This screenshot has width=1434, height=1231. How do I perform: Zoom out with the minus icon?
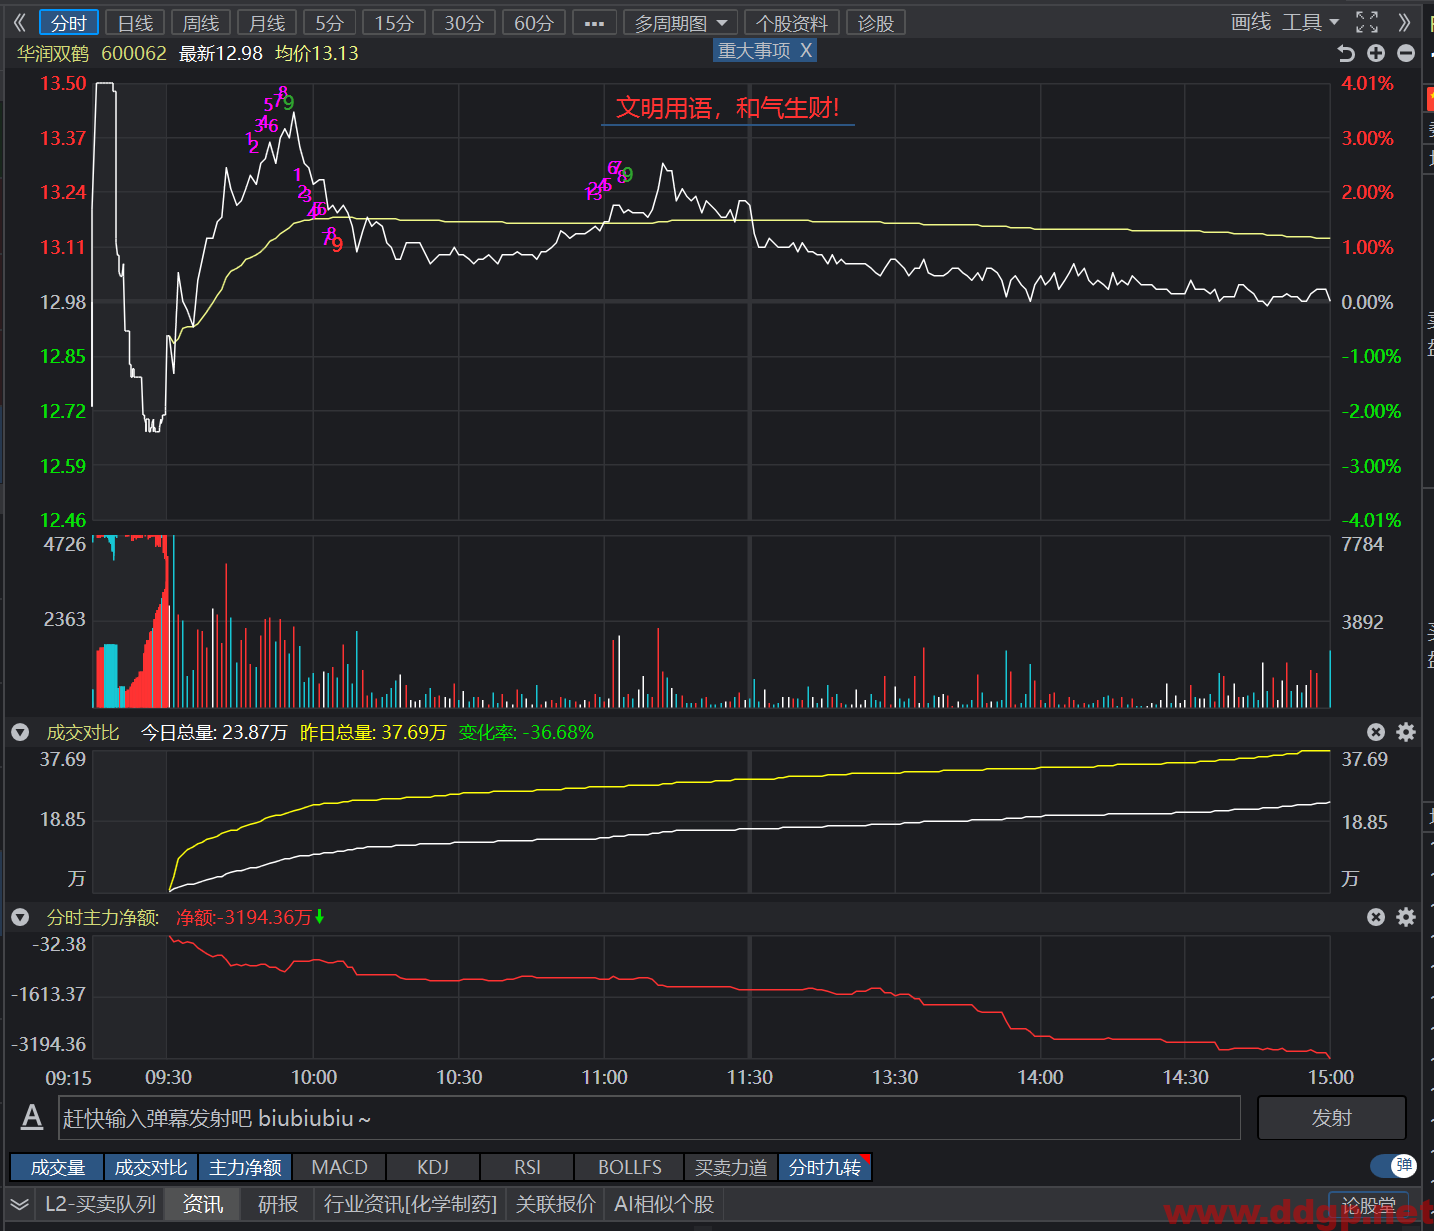(1406, 53)
